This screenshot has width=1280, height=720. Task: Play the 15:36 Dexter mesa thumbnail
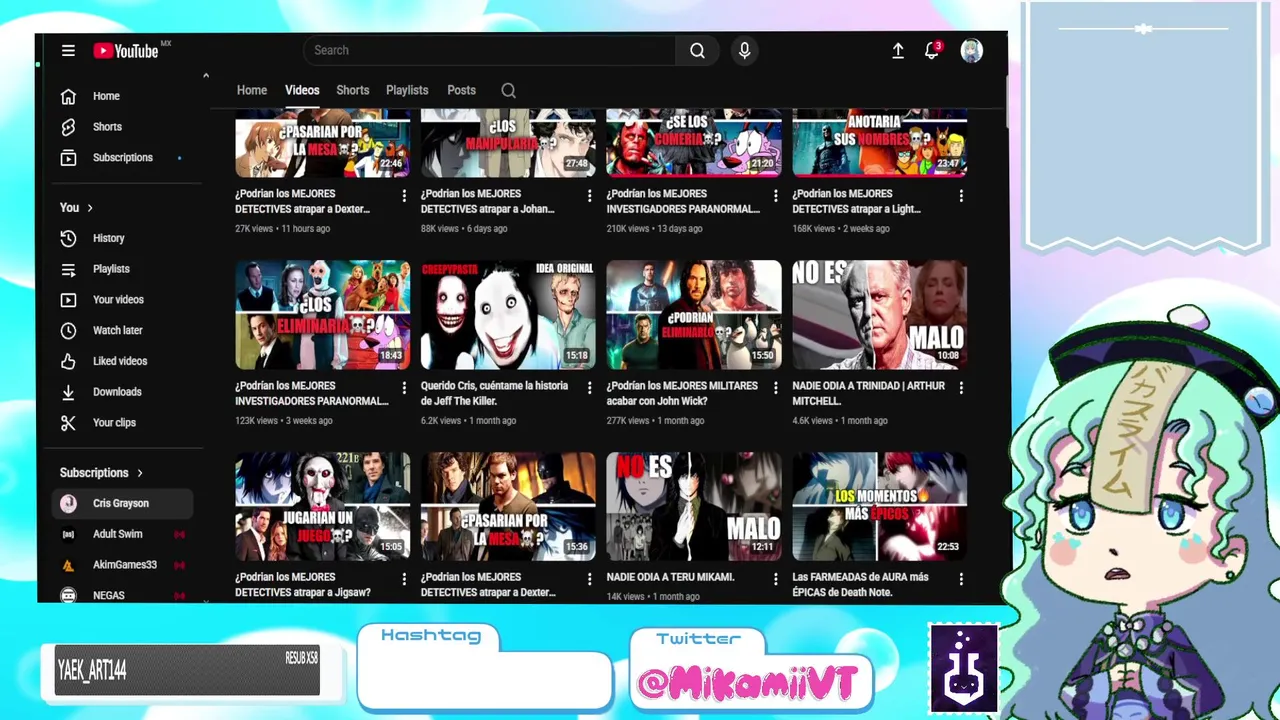point(508,506)
